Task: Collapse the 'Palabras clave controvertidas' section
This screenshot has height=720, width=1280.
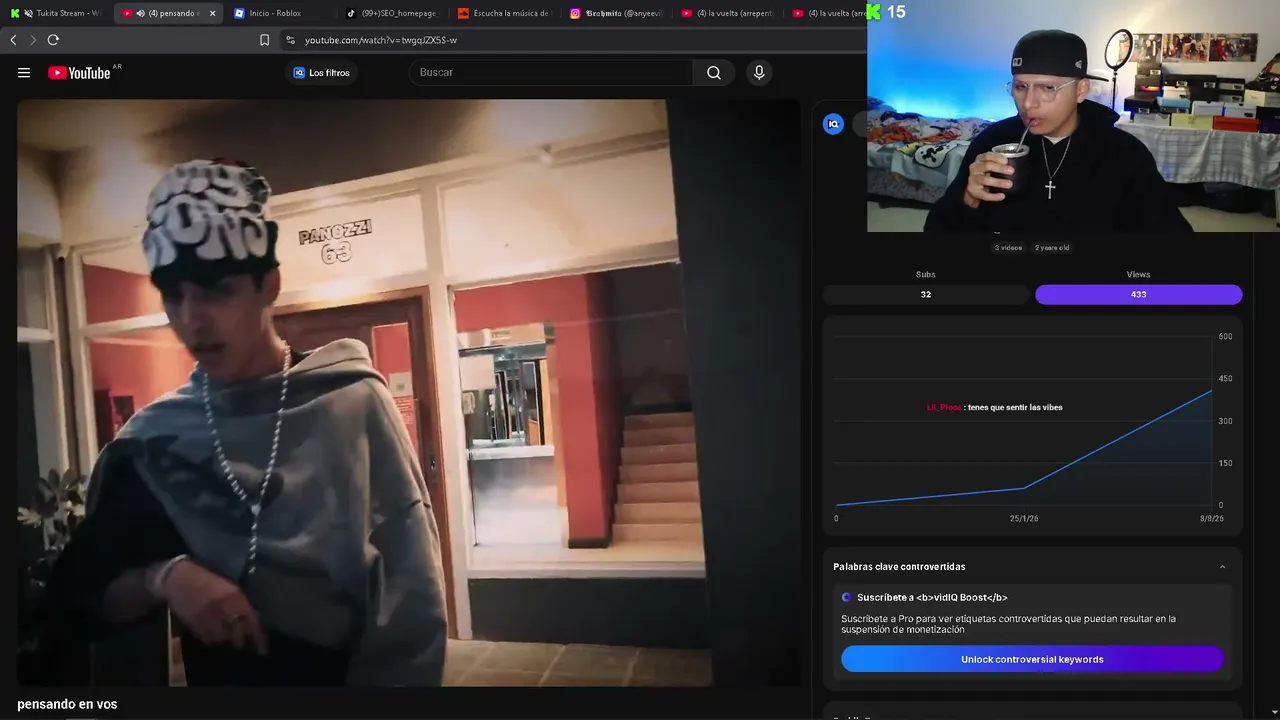Action: click(x=1222, y=567)
